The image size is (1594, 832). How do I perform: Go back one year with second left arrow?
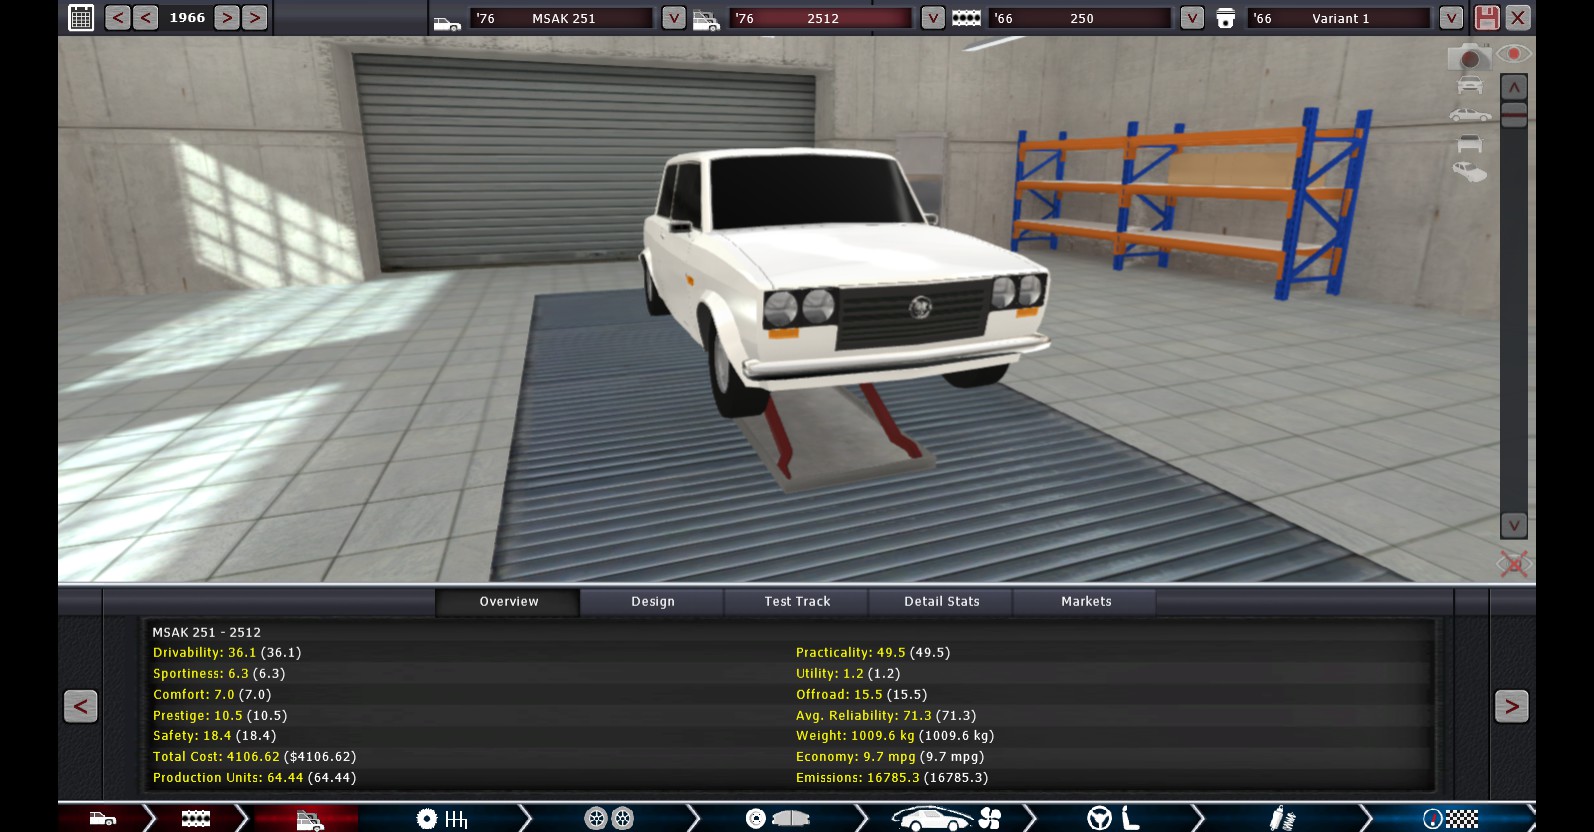(146, 17)
